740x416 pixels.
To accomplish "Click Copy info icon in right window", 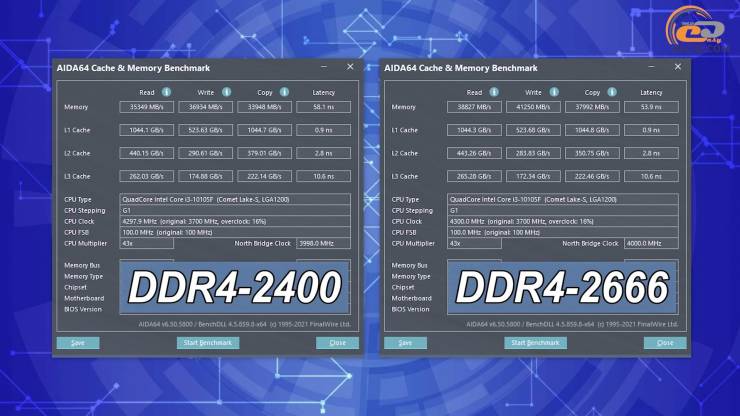I will 612,92.
